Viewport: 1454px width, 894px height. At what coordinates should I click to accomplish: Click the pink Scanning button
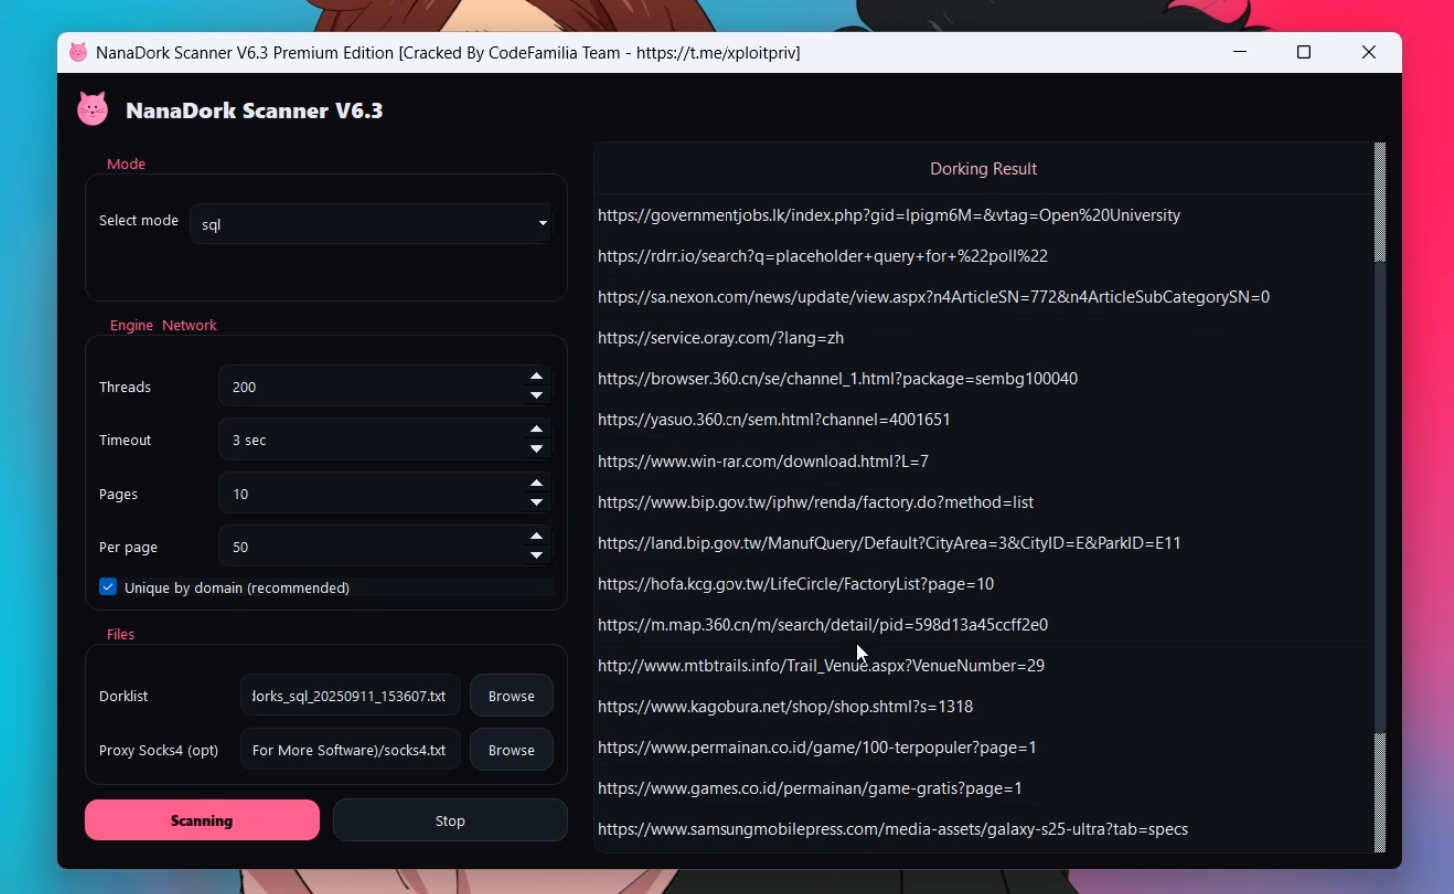pos(202,820)
